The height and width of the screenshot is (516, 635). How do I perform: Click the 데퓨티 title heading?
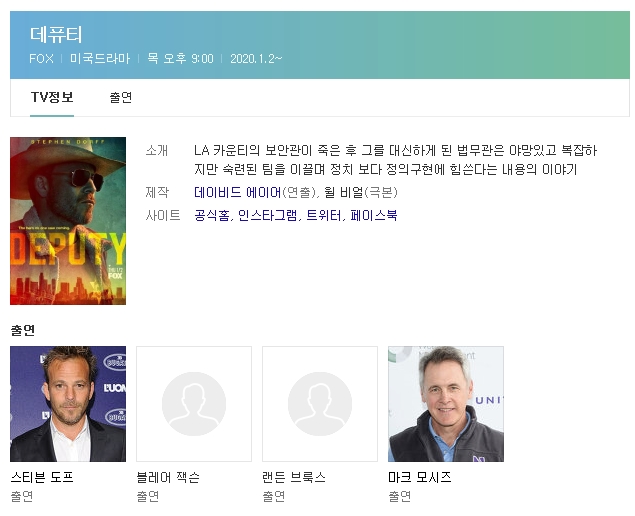[56, 34]
